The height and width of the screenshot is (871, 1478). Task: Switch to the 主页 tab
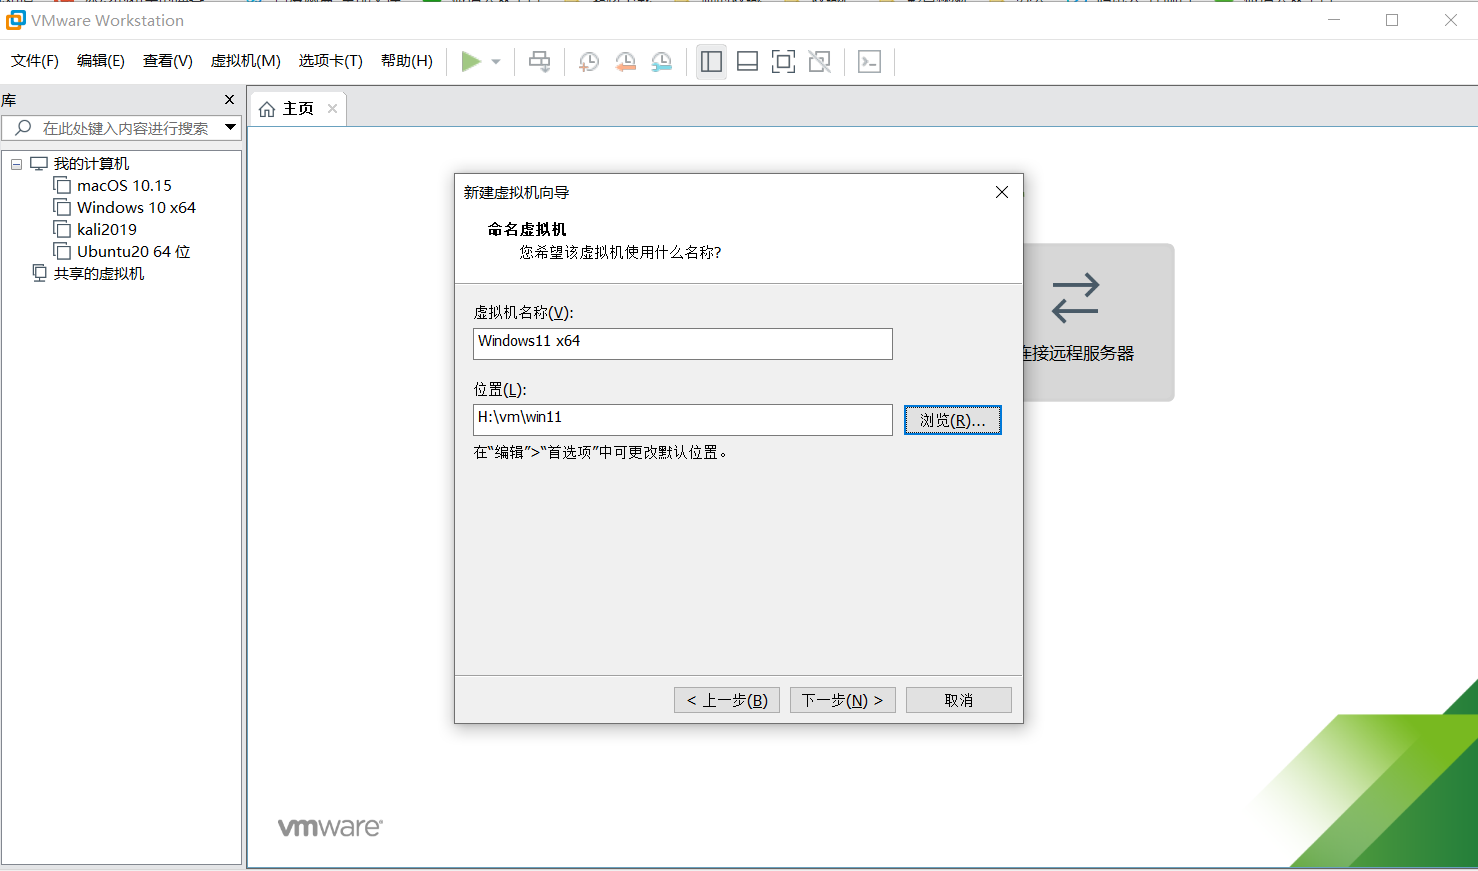[298, 109]
